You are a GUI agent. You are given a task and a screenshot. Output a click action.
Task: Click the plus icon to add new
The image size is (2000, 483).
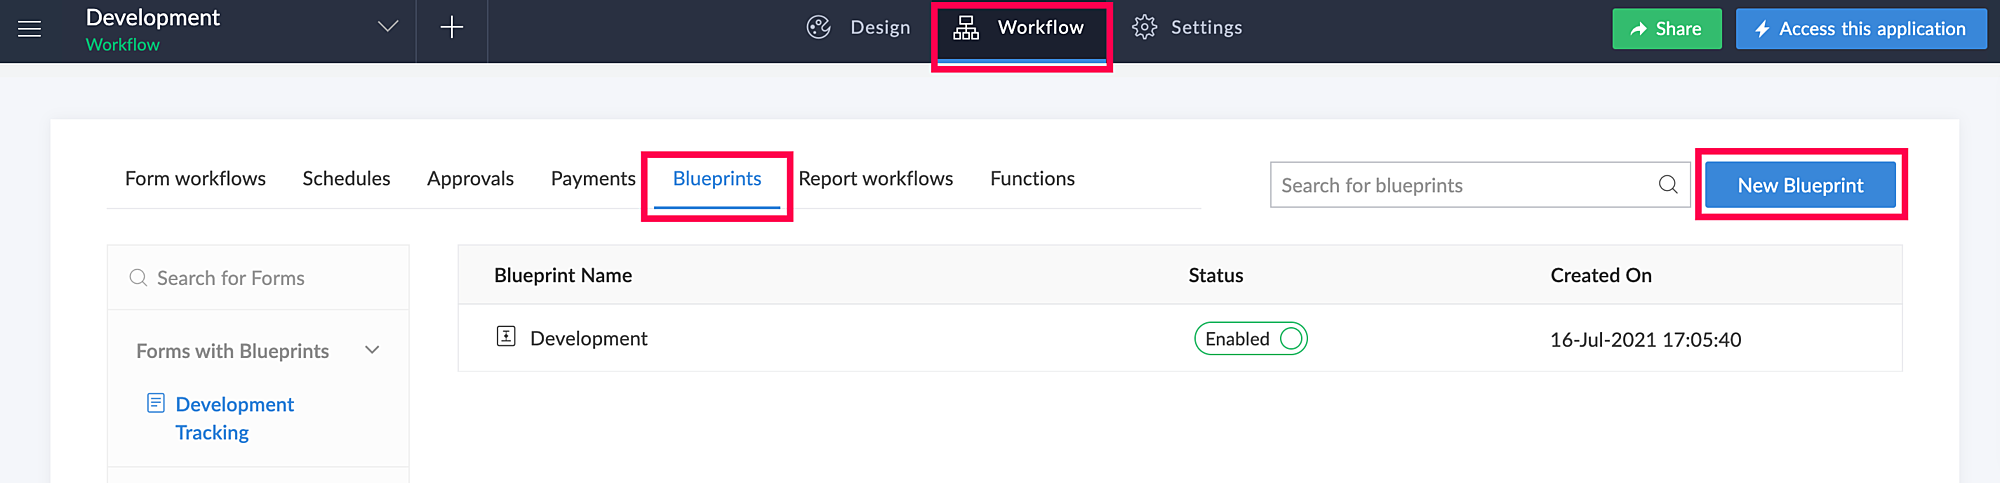452,28
